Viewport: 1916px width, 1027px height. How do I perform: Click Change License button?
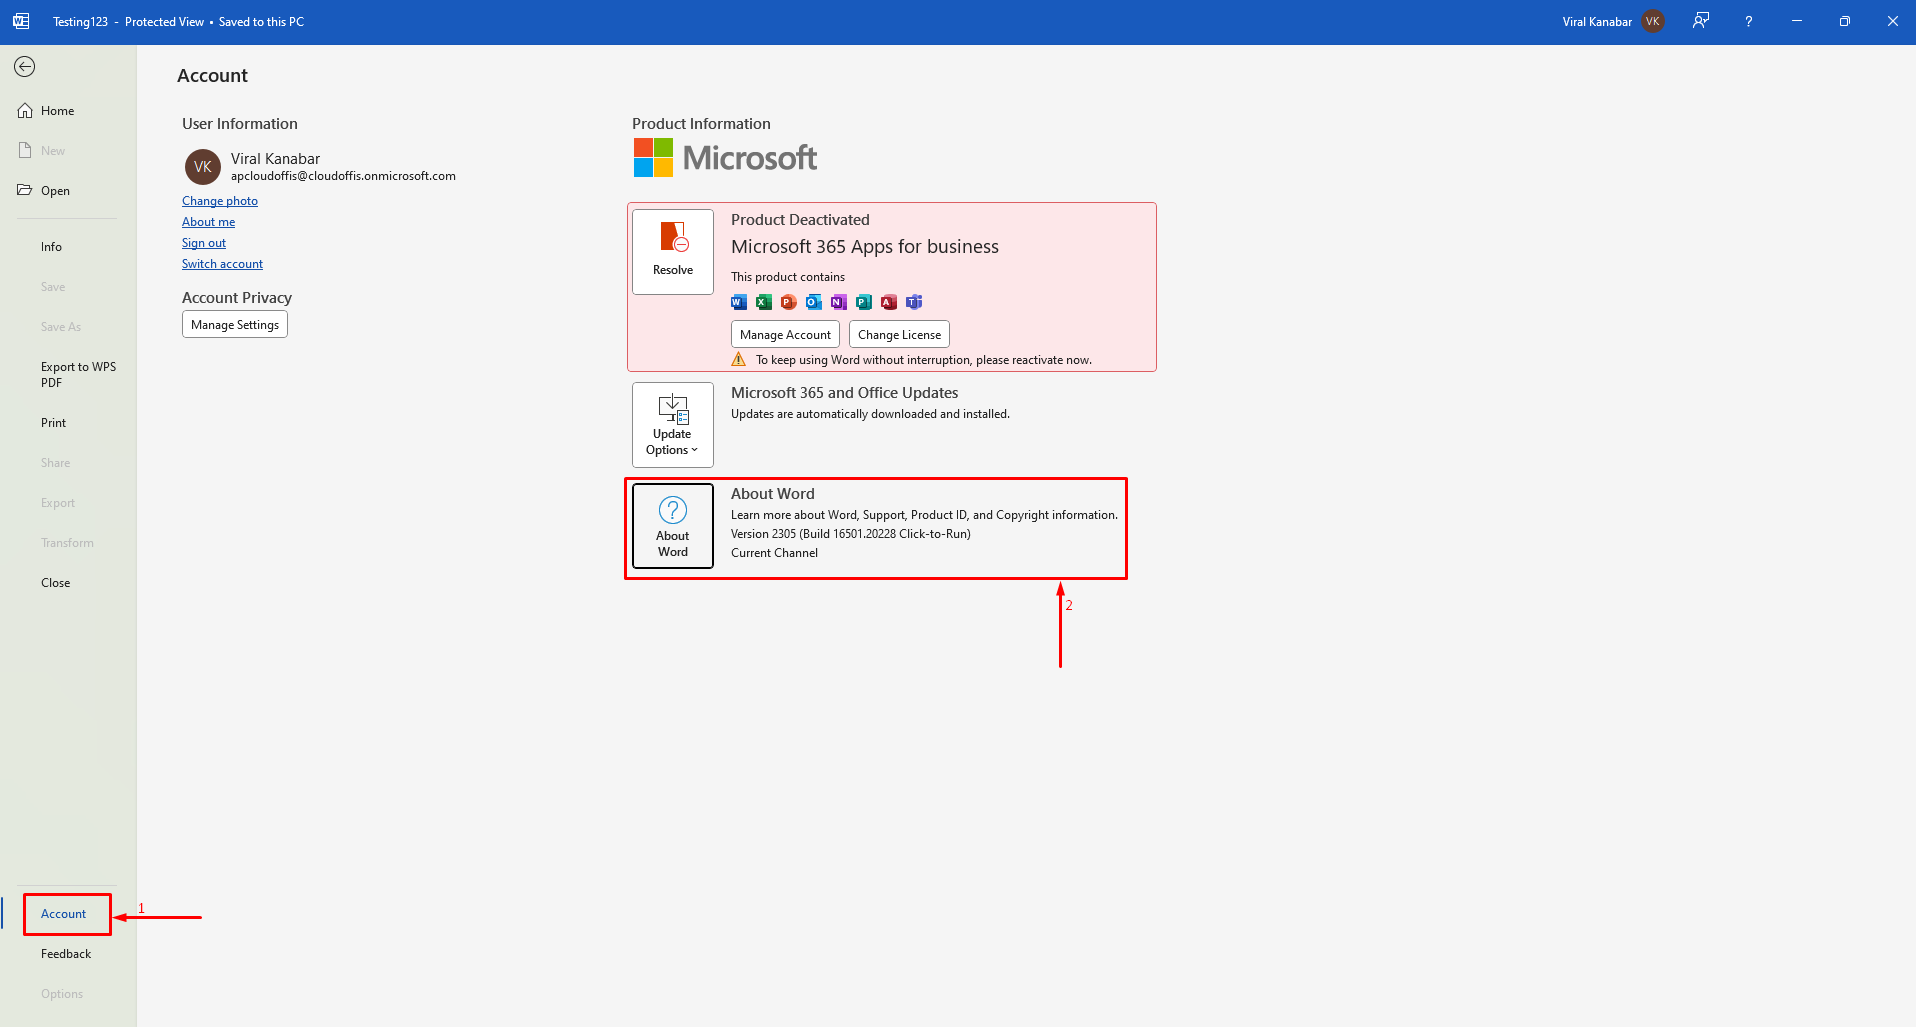[899, 334]
